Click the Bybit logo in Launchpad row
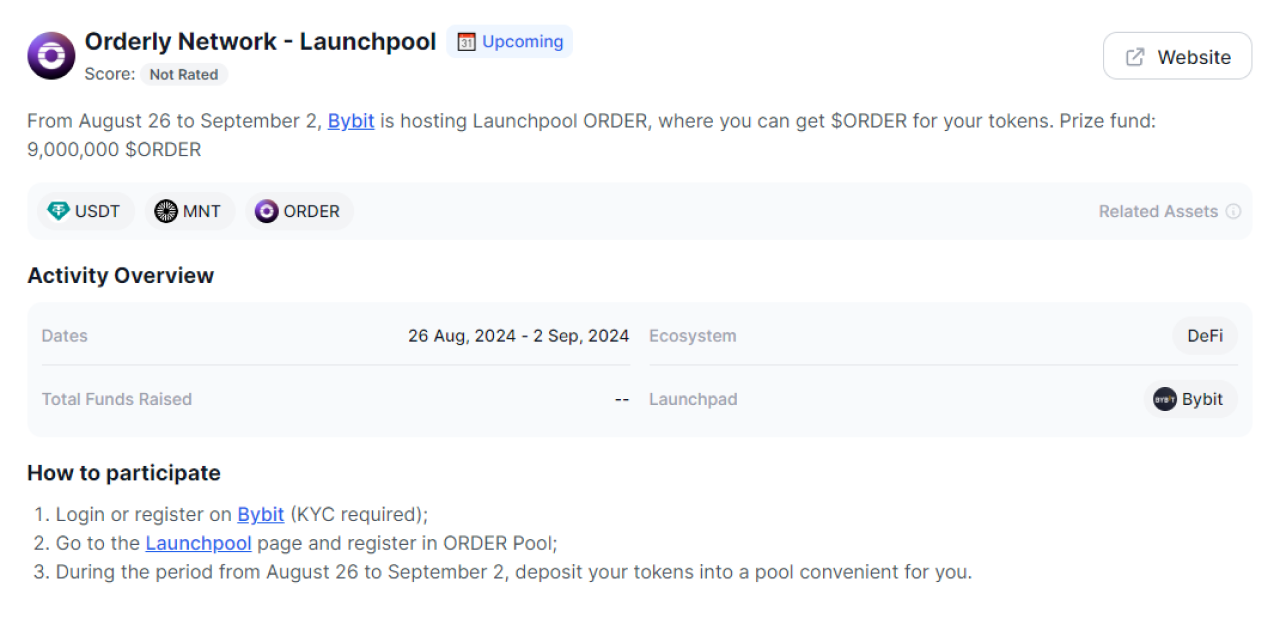Screen dimensions: 1280x620 pyautogui.click(x=1165, y=399)
